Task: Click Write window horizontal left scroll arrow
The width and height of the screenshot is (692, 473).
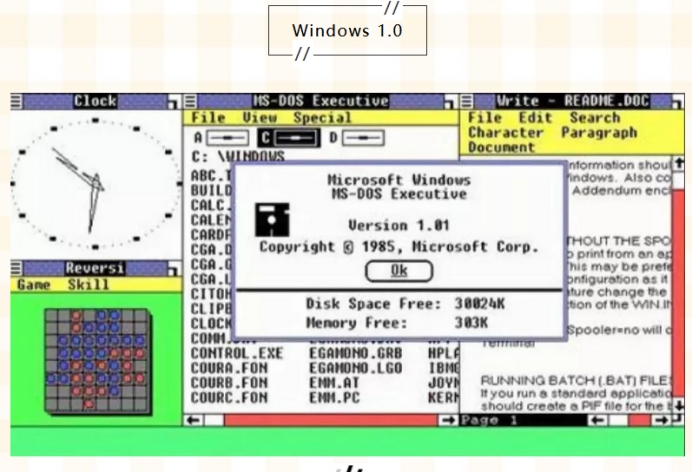Action: pos(598,420)
